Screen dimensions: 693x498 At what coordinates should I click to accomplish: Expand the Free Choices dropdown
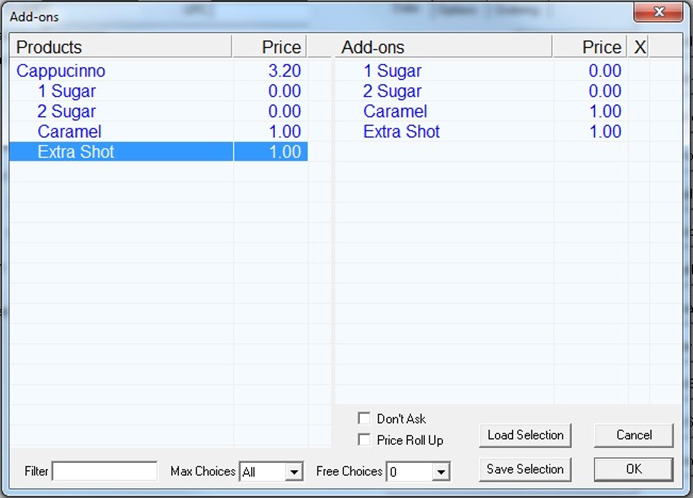pos(442,472)
